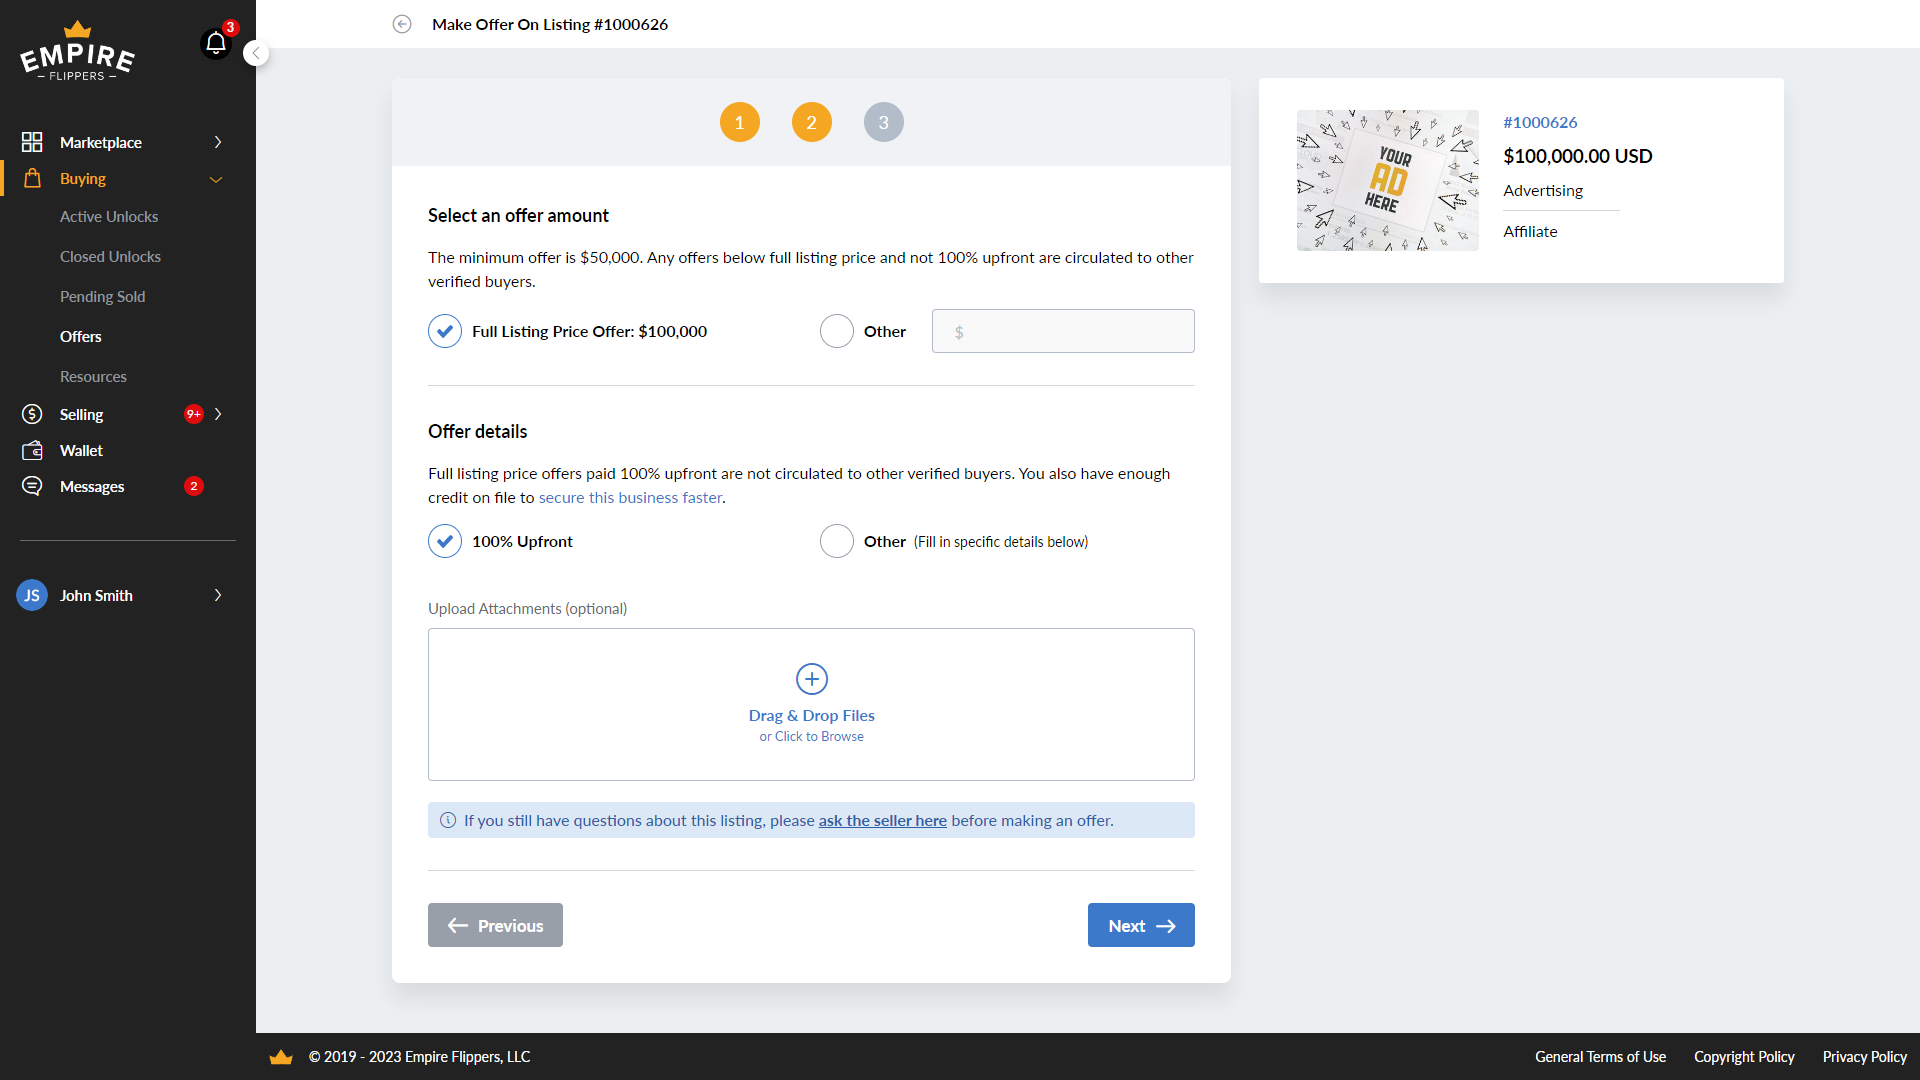
Task: Collapse the sidebar with the arrow toggle
Action: 256,53
